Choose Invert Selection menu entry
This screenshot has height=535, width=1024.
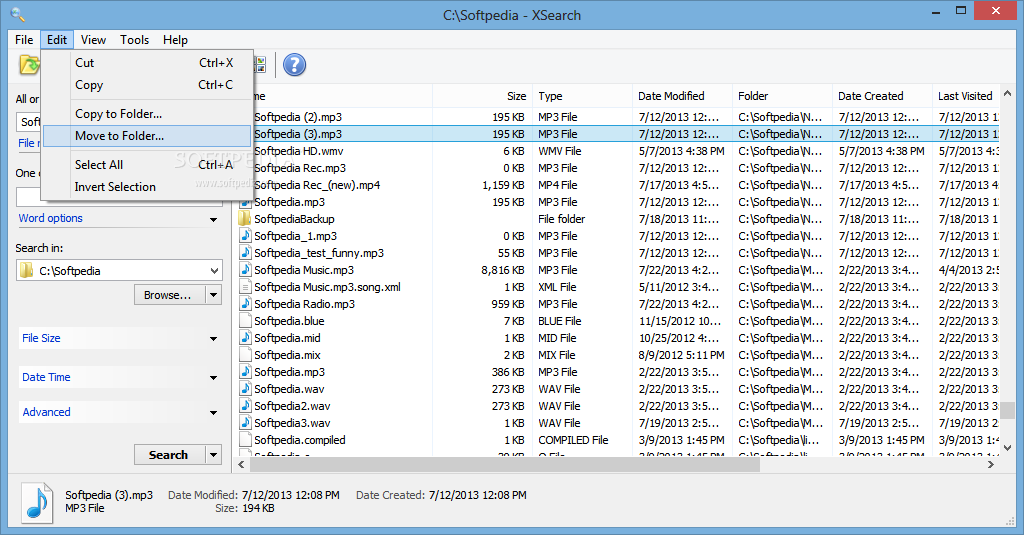tap(146, 187)
